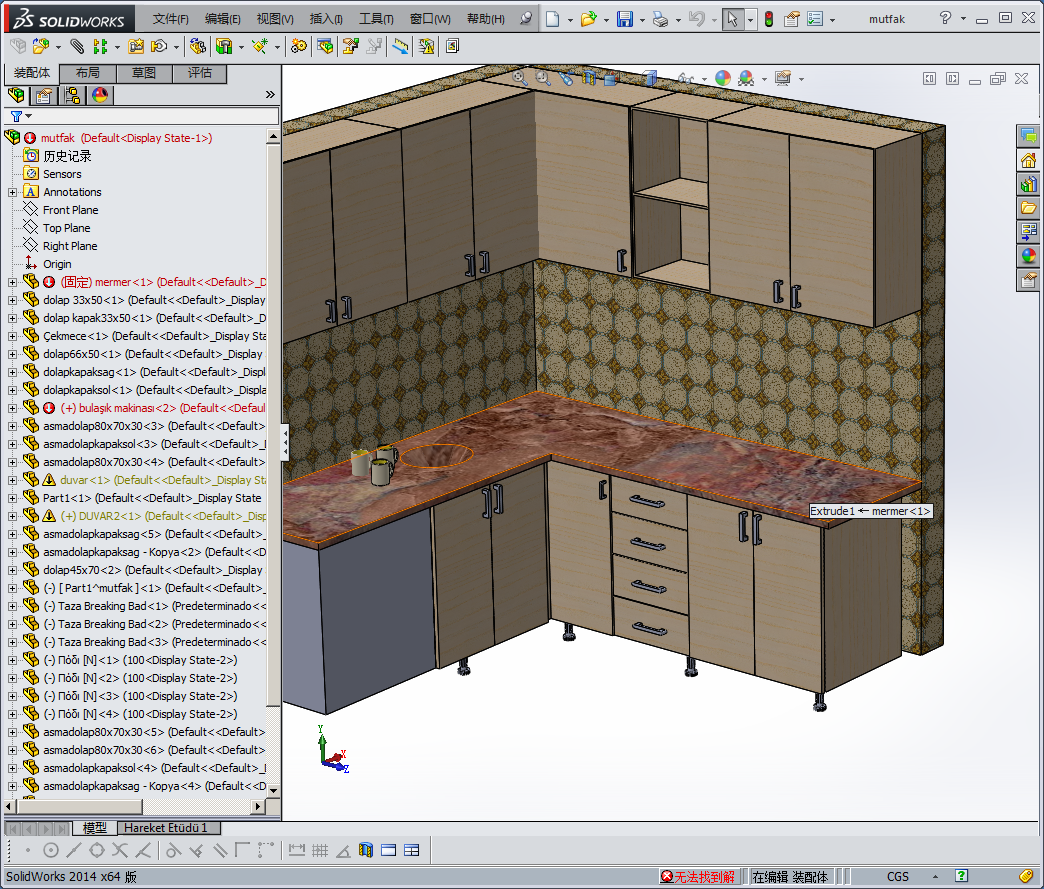Switch to the Hareket Etüdü 1 tab
The width and height of the screenshot is (1044, 889).
pos(166,828)
